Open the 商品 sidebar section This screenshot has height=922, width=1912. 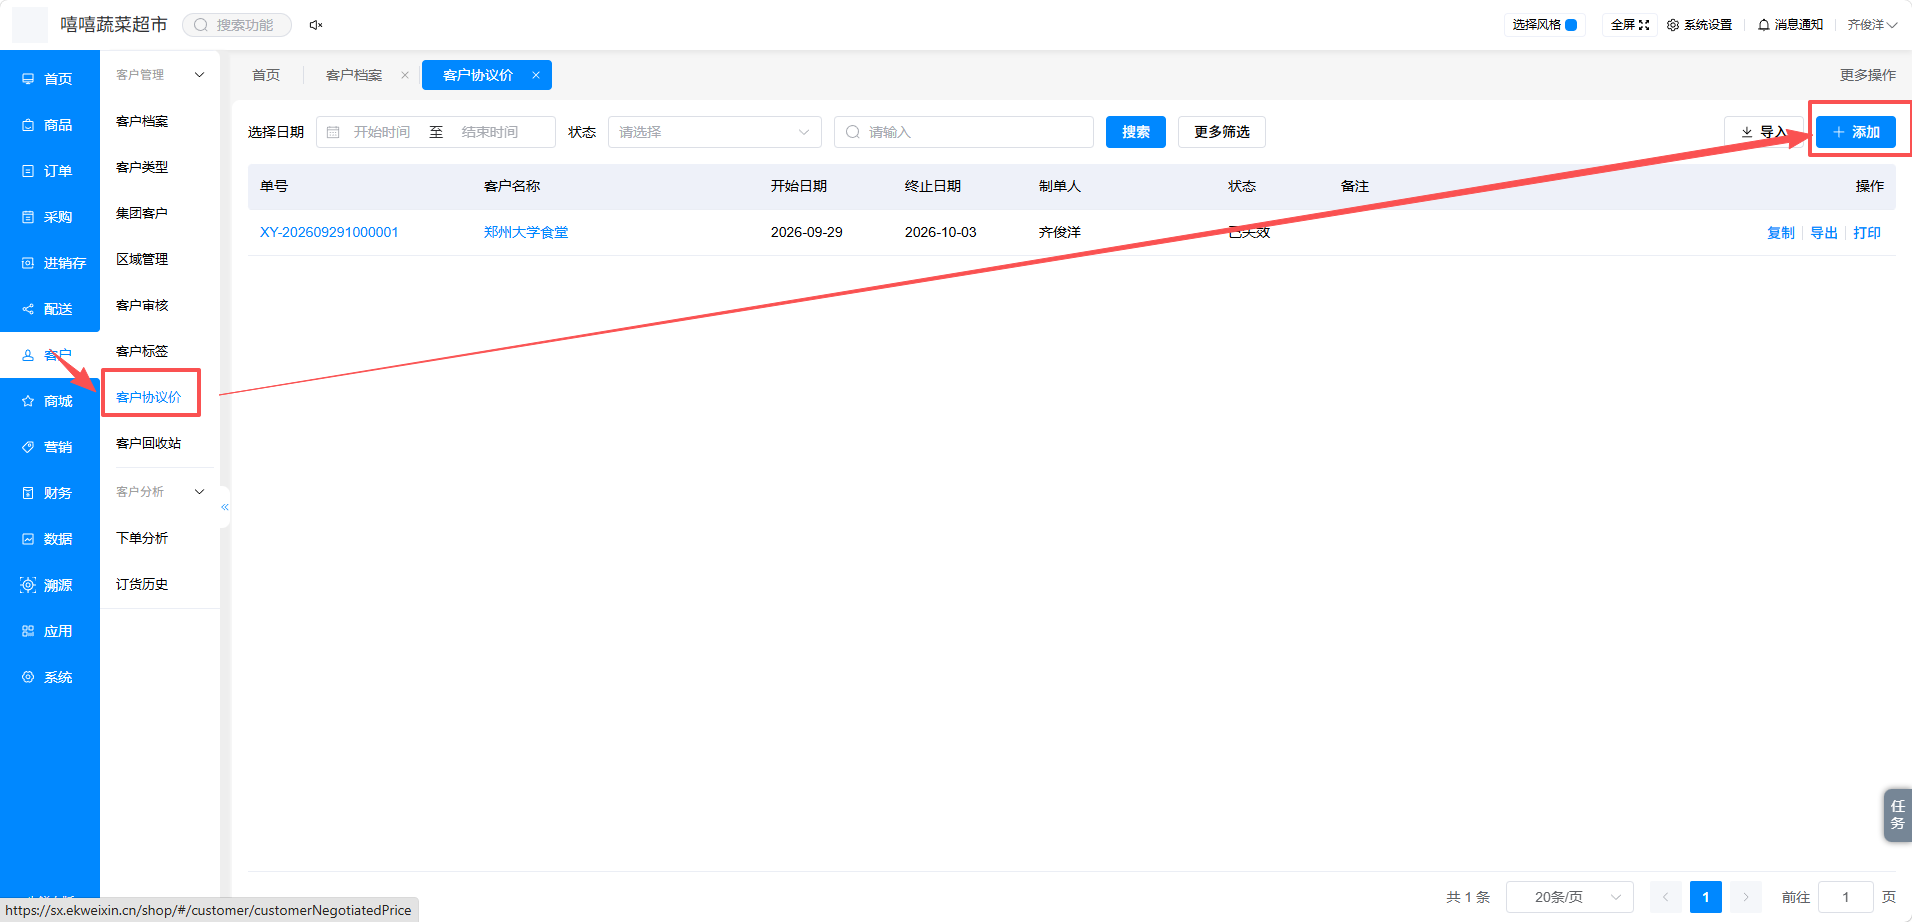click(48, 125)
